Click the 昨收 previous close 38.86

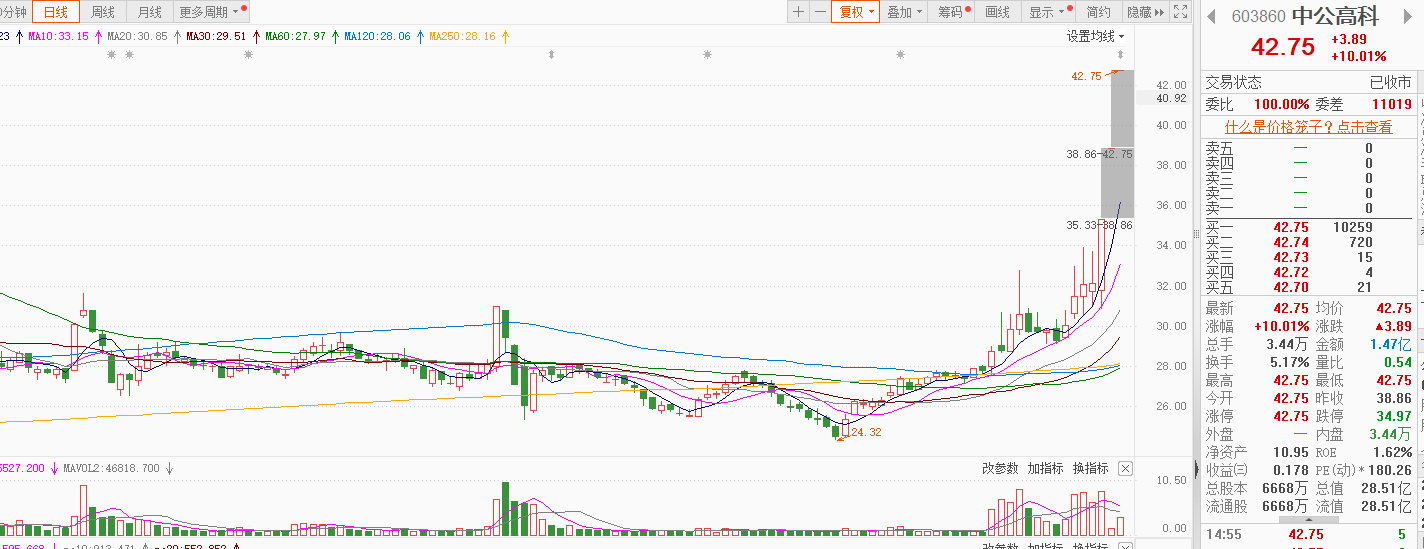(1393, 398)
